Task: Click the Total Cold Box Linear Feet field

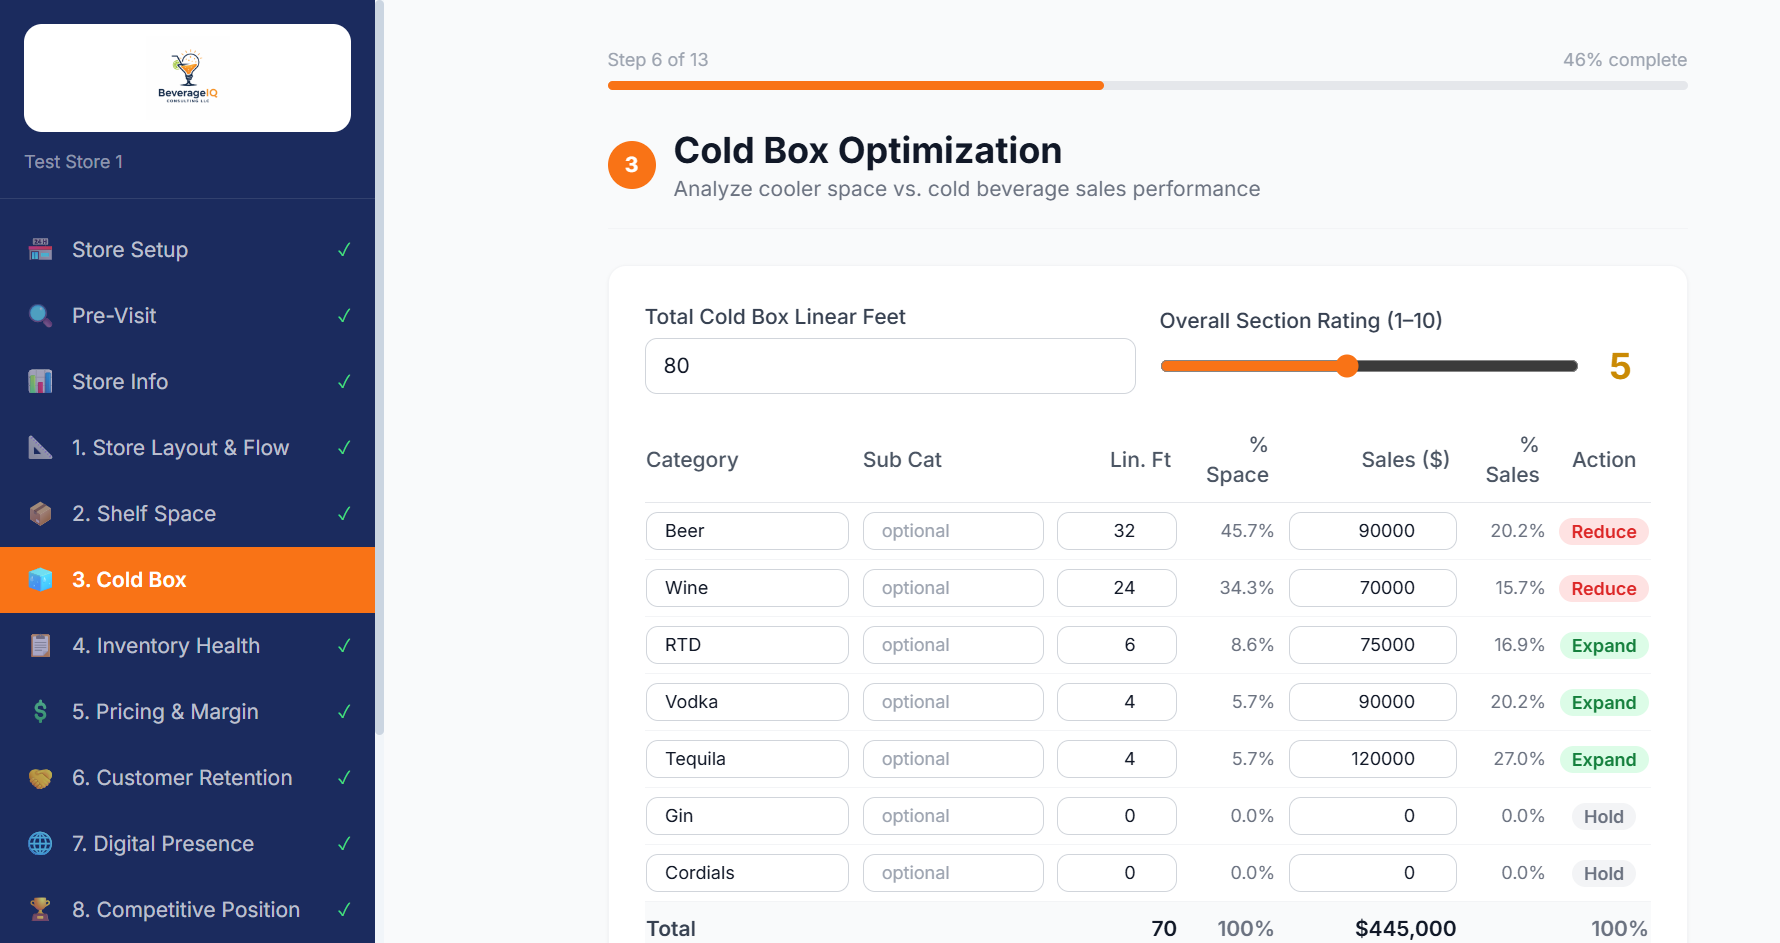Action: click(889, 366)
